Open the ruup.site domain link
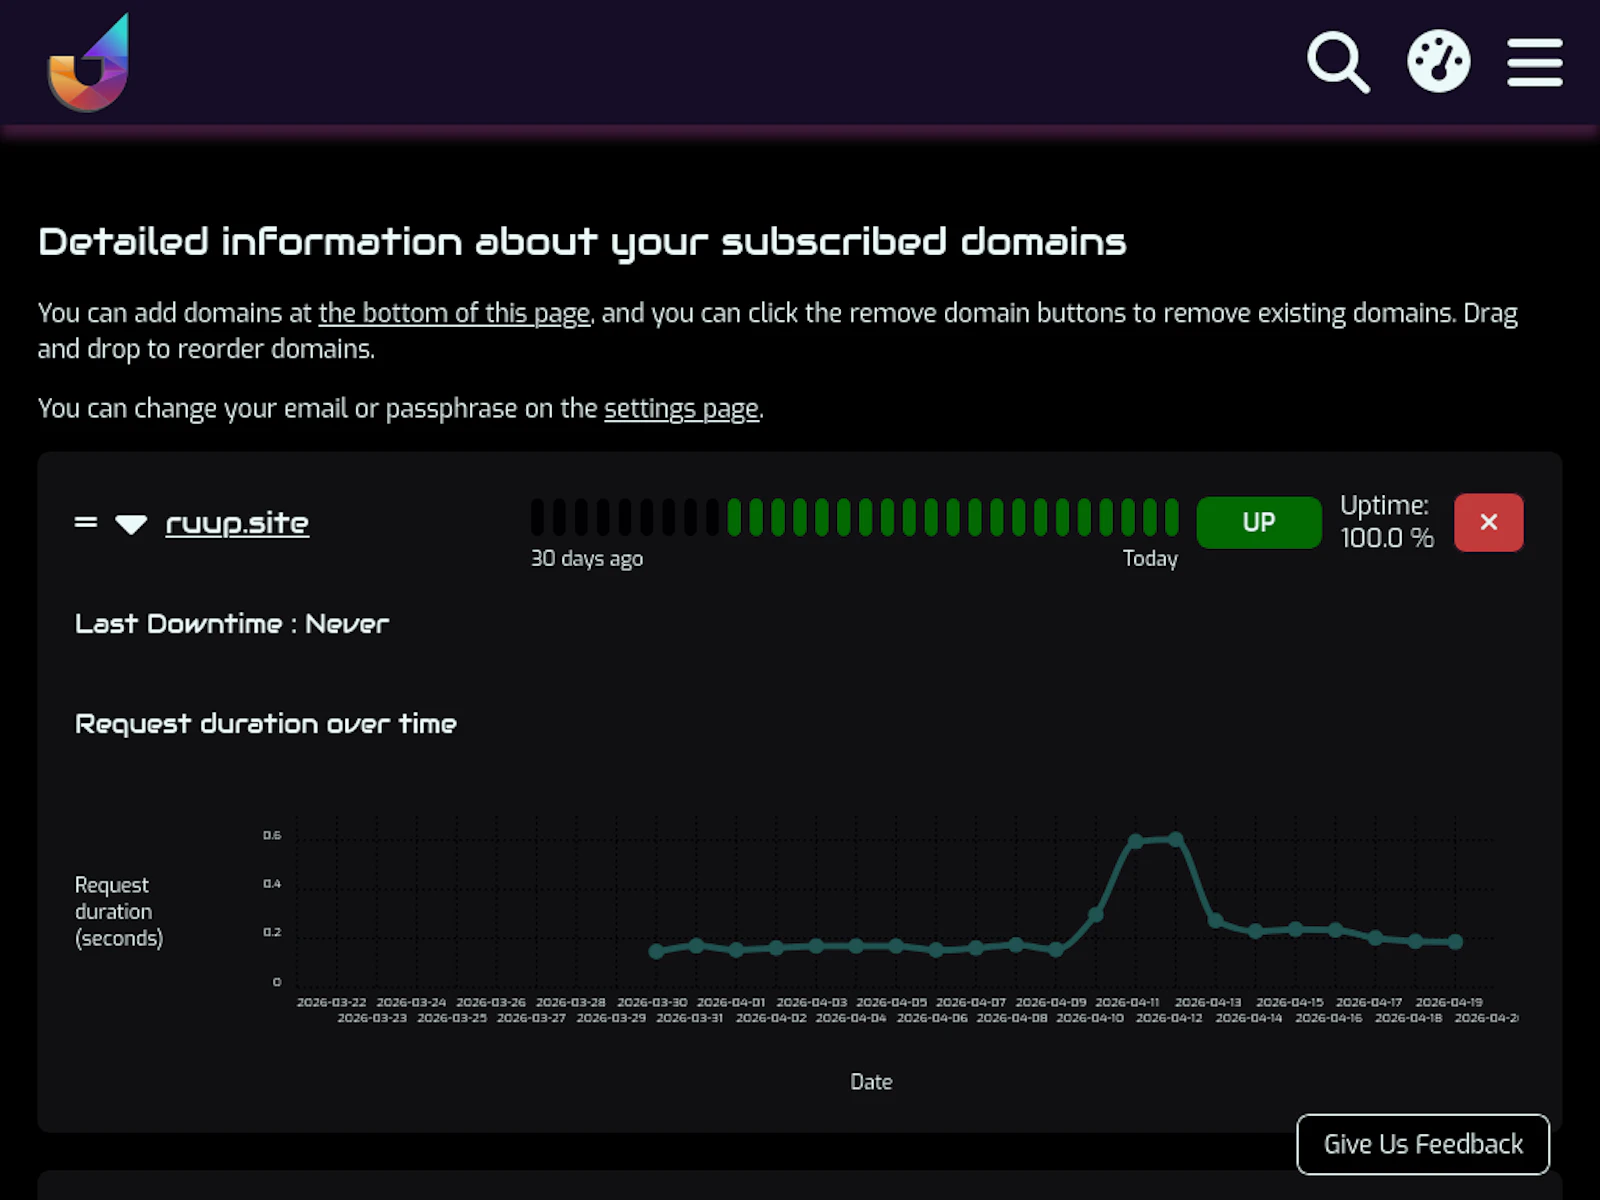This screenshot has width=1600, height=1200. pos(237,523)
